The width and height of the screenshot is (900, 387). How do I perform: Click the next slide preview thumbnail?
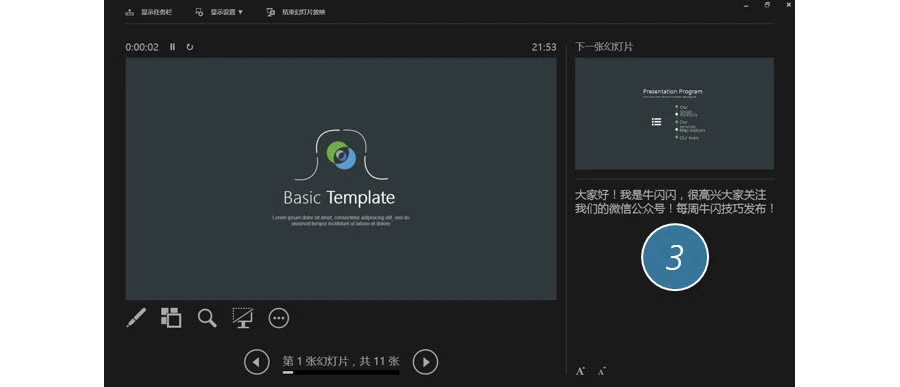click(674, 114)
